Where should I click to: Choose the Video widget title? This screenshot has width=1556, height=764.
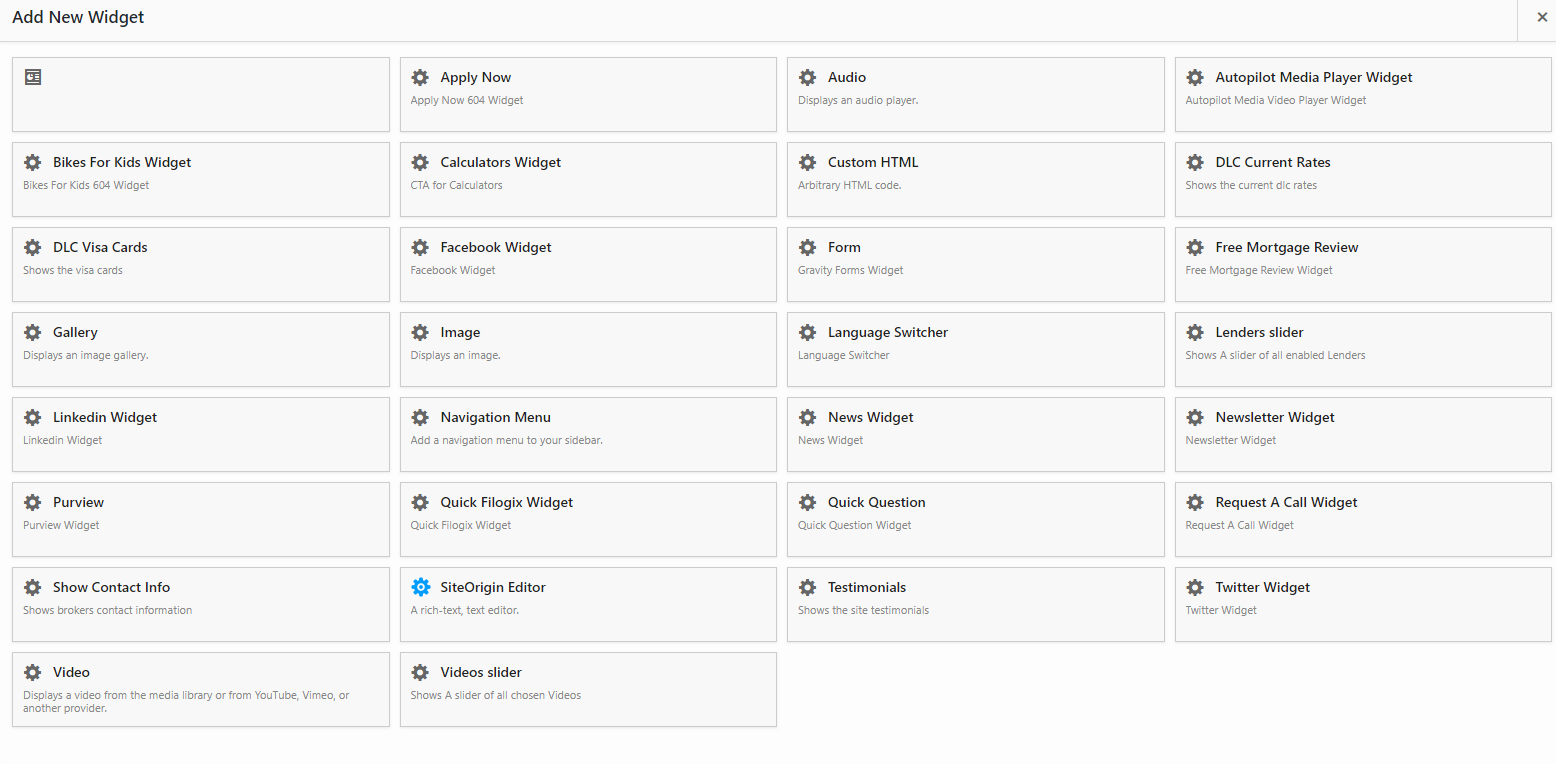click(x=71, y=672)
